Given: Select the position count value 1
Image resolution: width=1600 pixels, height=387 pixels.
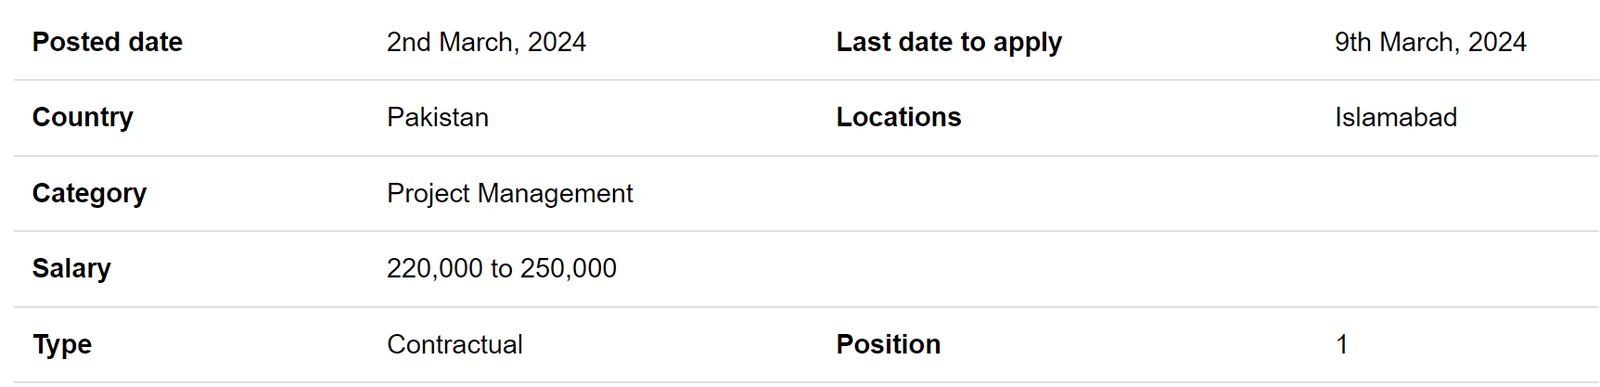Looking at the screenshot, I should click(1342, 344).
